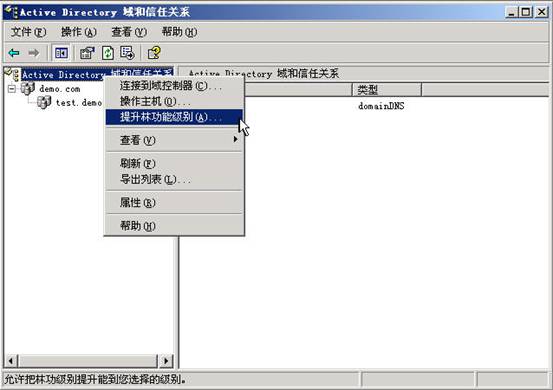This screenshot has height=390, width=553.
Task: Open the 帮助(H) menu in the menu bar
Action: [x=179, y=32]
